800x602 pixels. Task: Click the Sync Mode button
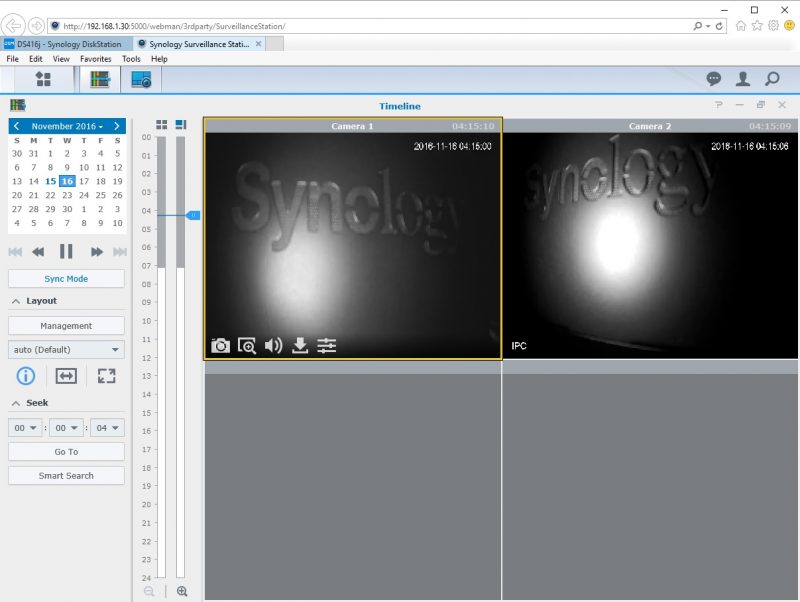(66, 279)
